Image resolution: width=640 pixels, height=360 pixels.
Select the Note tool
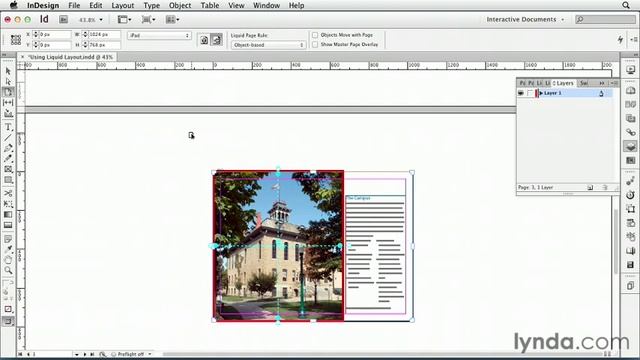(x=8, y=239)
